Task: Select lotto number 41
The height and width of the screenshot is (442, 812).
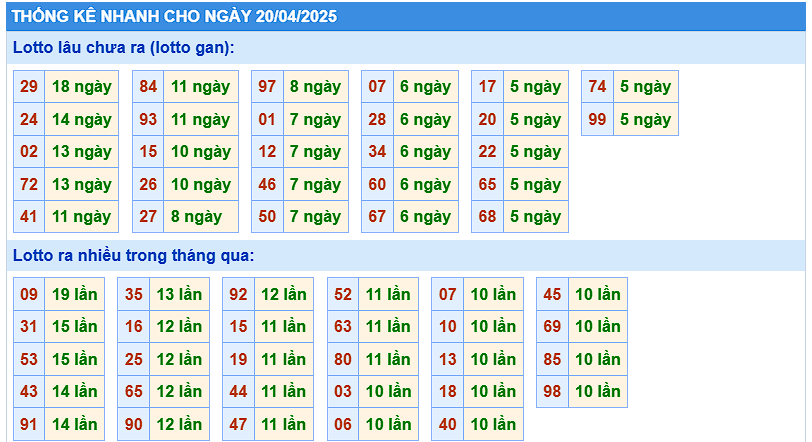Action: pyautogui.click(x=29, y=216)
